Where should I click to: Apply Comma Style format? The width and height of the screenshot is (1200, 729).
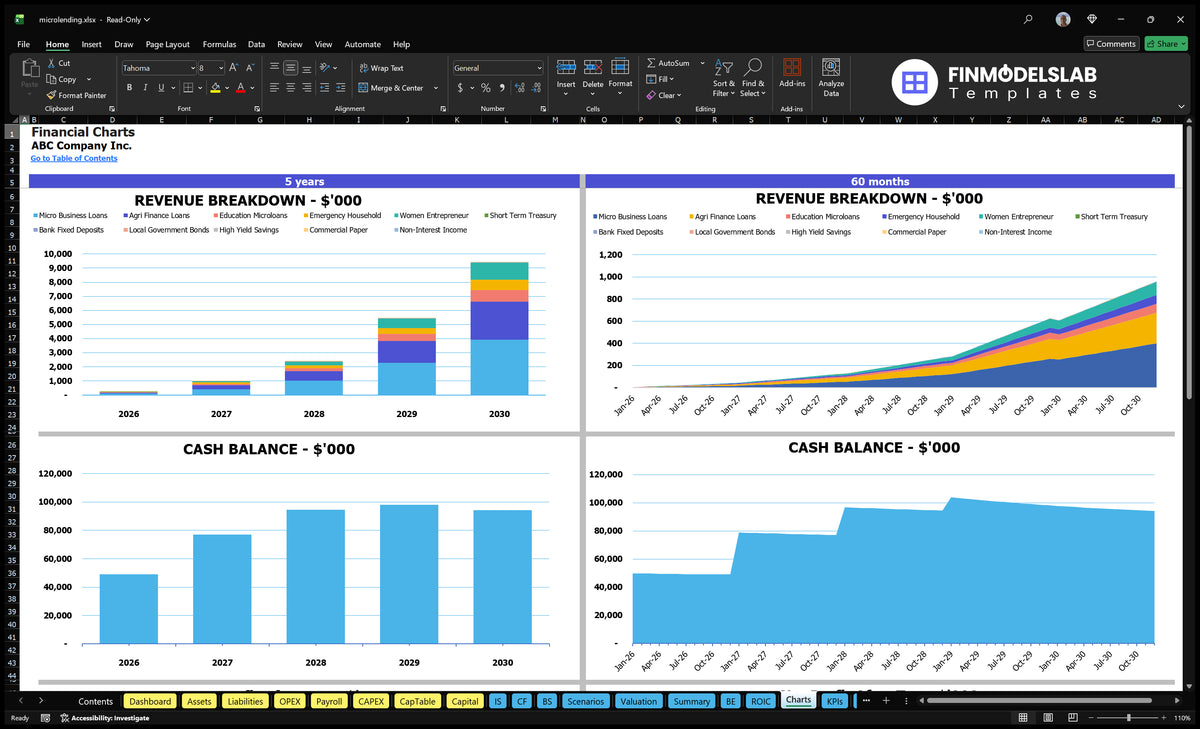pyautogui.click(x=501, y=88)
